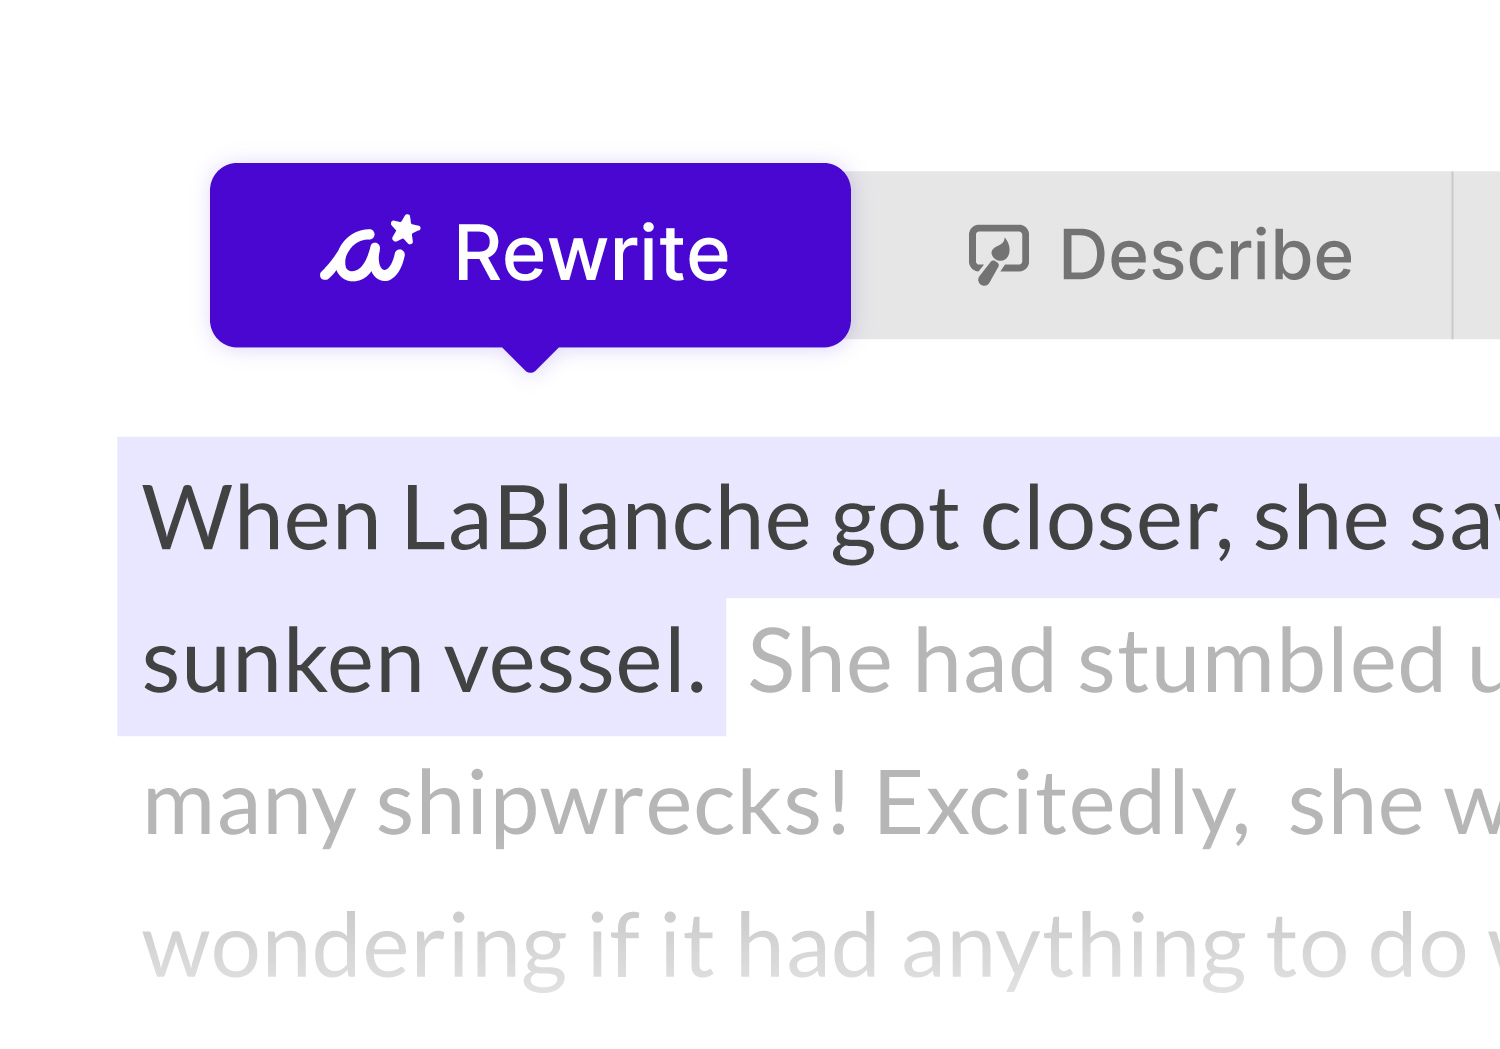This screenshot has width=1500, height=1049.
Task: Click the faded word "wondering"
Action: 354,949
